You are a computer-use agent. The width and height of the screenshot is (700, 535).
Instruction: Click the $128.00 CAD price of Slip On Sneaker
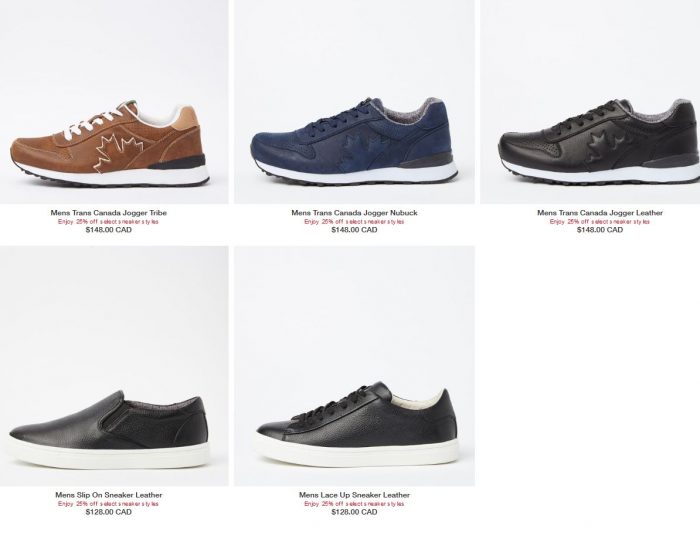point(108,512)
